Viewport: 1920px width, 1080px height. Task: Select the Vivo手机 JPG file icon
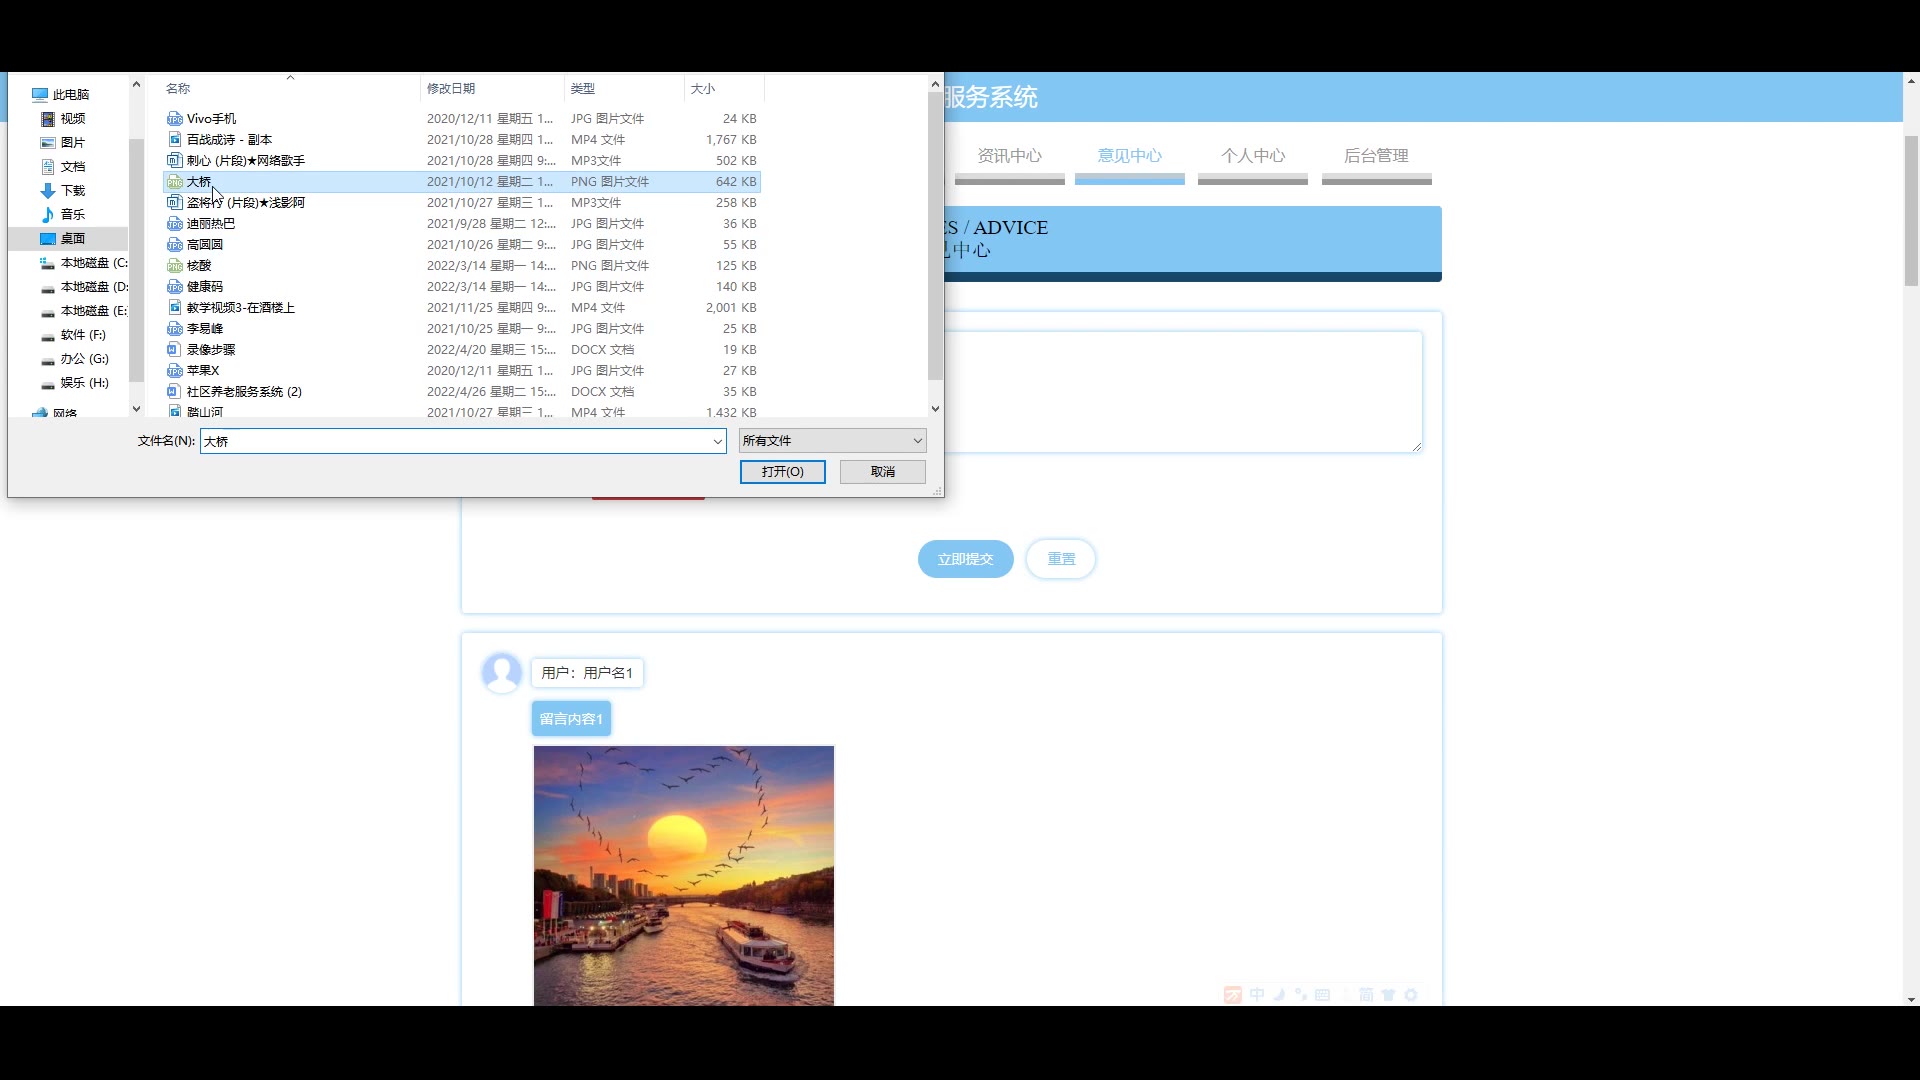(175, 119)
